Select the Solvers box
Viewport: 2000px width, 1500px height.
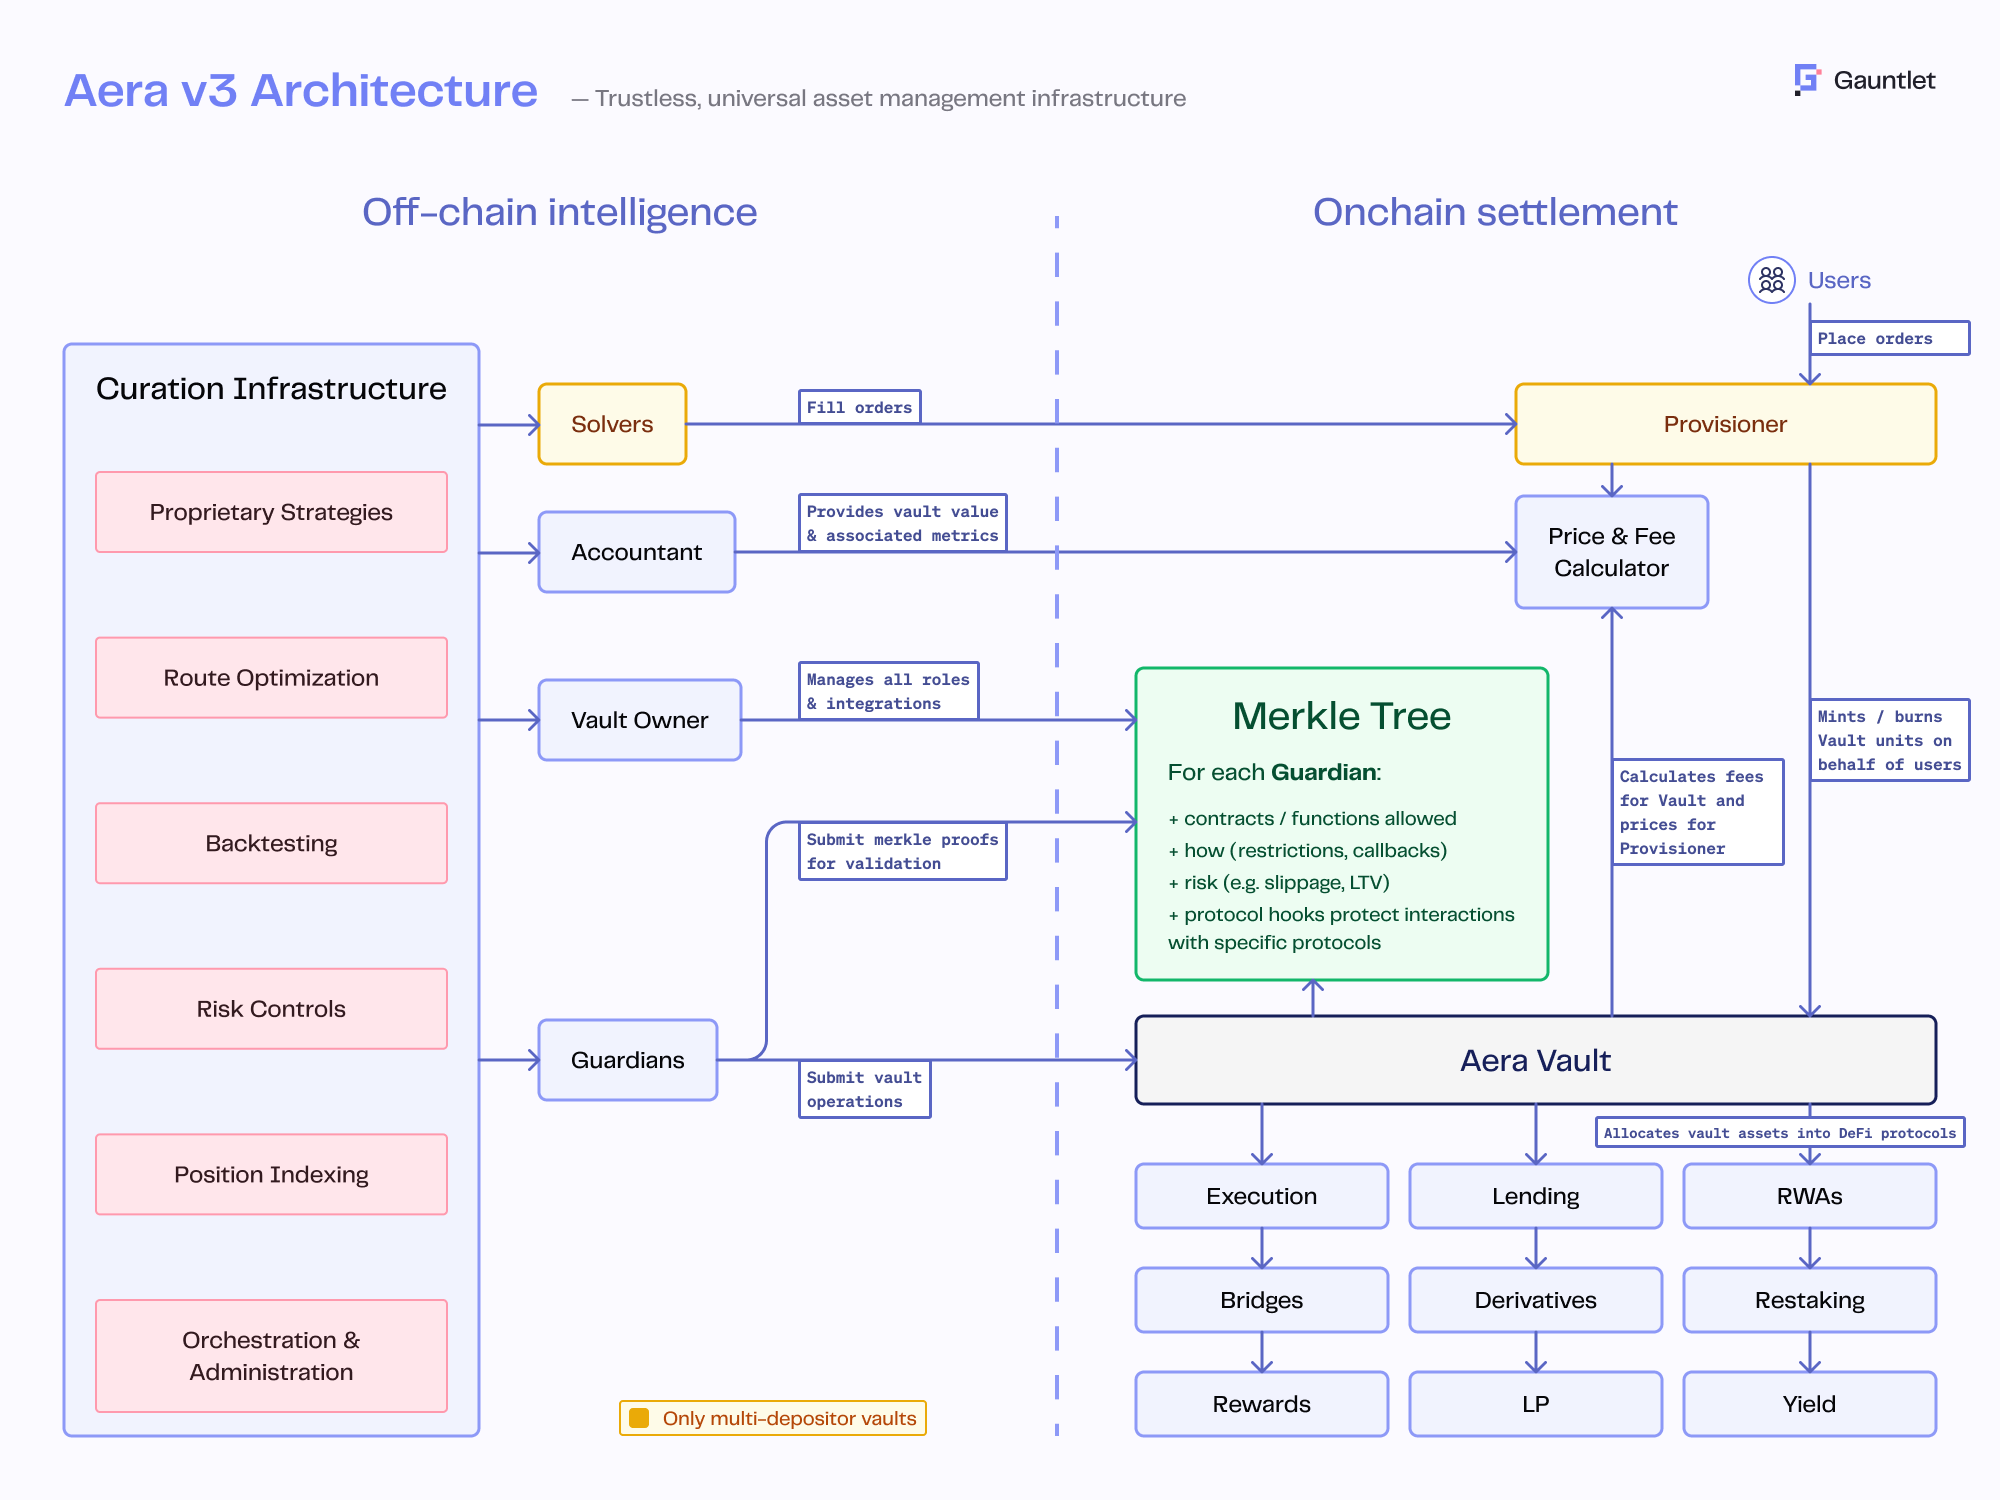(612, 424)
